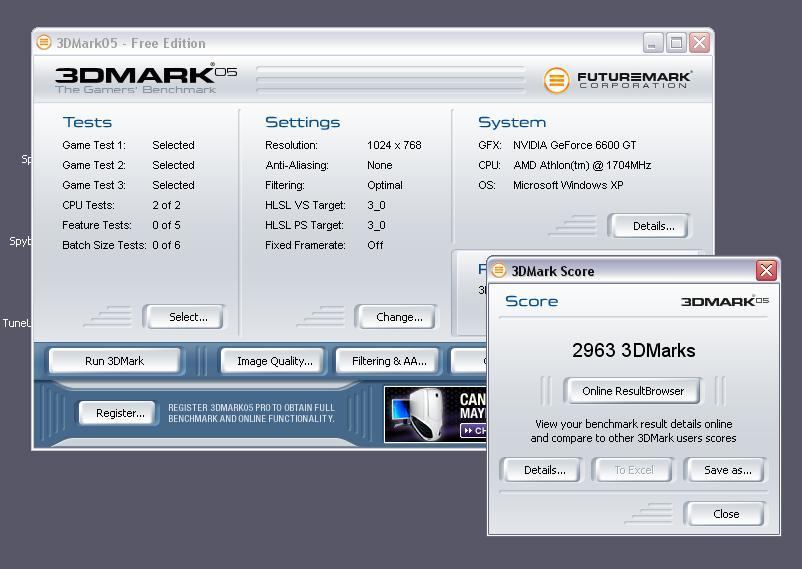This screenshot has height=569, width=802.
Task: Click the 2963 3DMarks score text
Action: tap(634, 351)
